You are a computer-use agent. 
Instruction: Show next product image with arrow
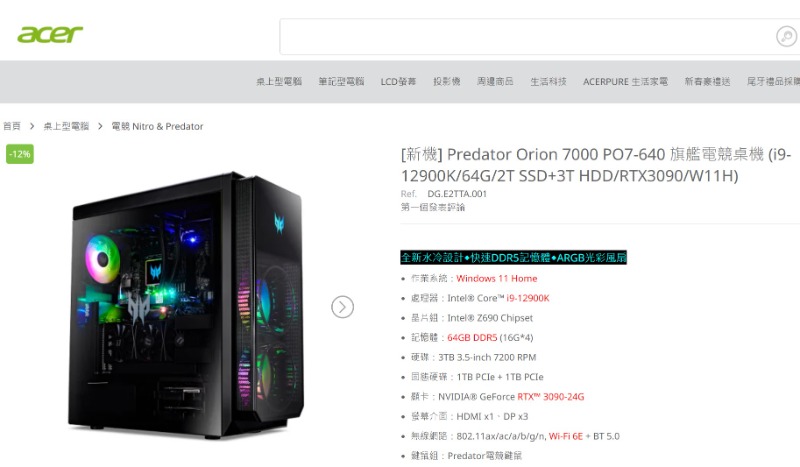point(342,307)
